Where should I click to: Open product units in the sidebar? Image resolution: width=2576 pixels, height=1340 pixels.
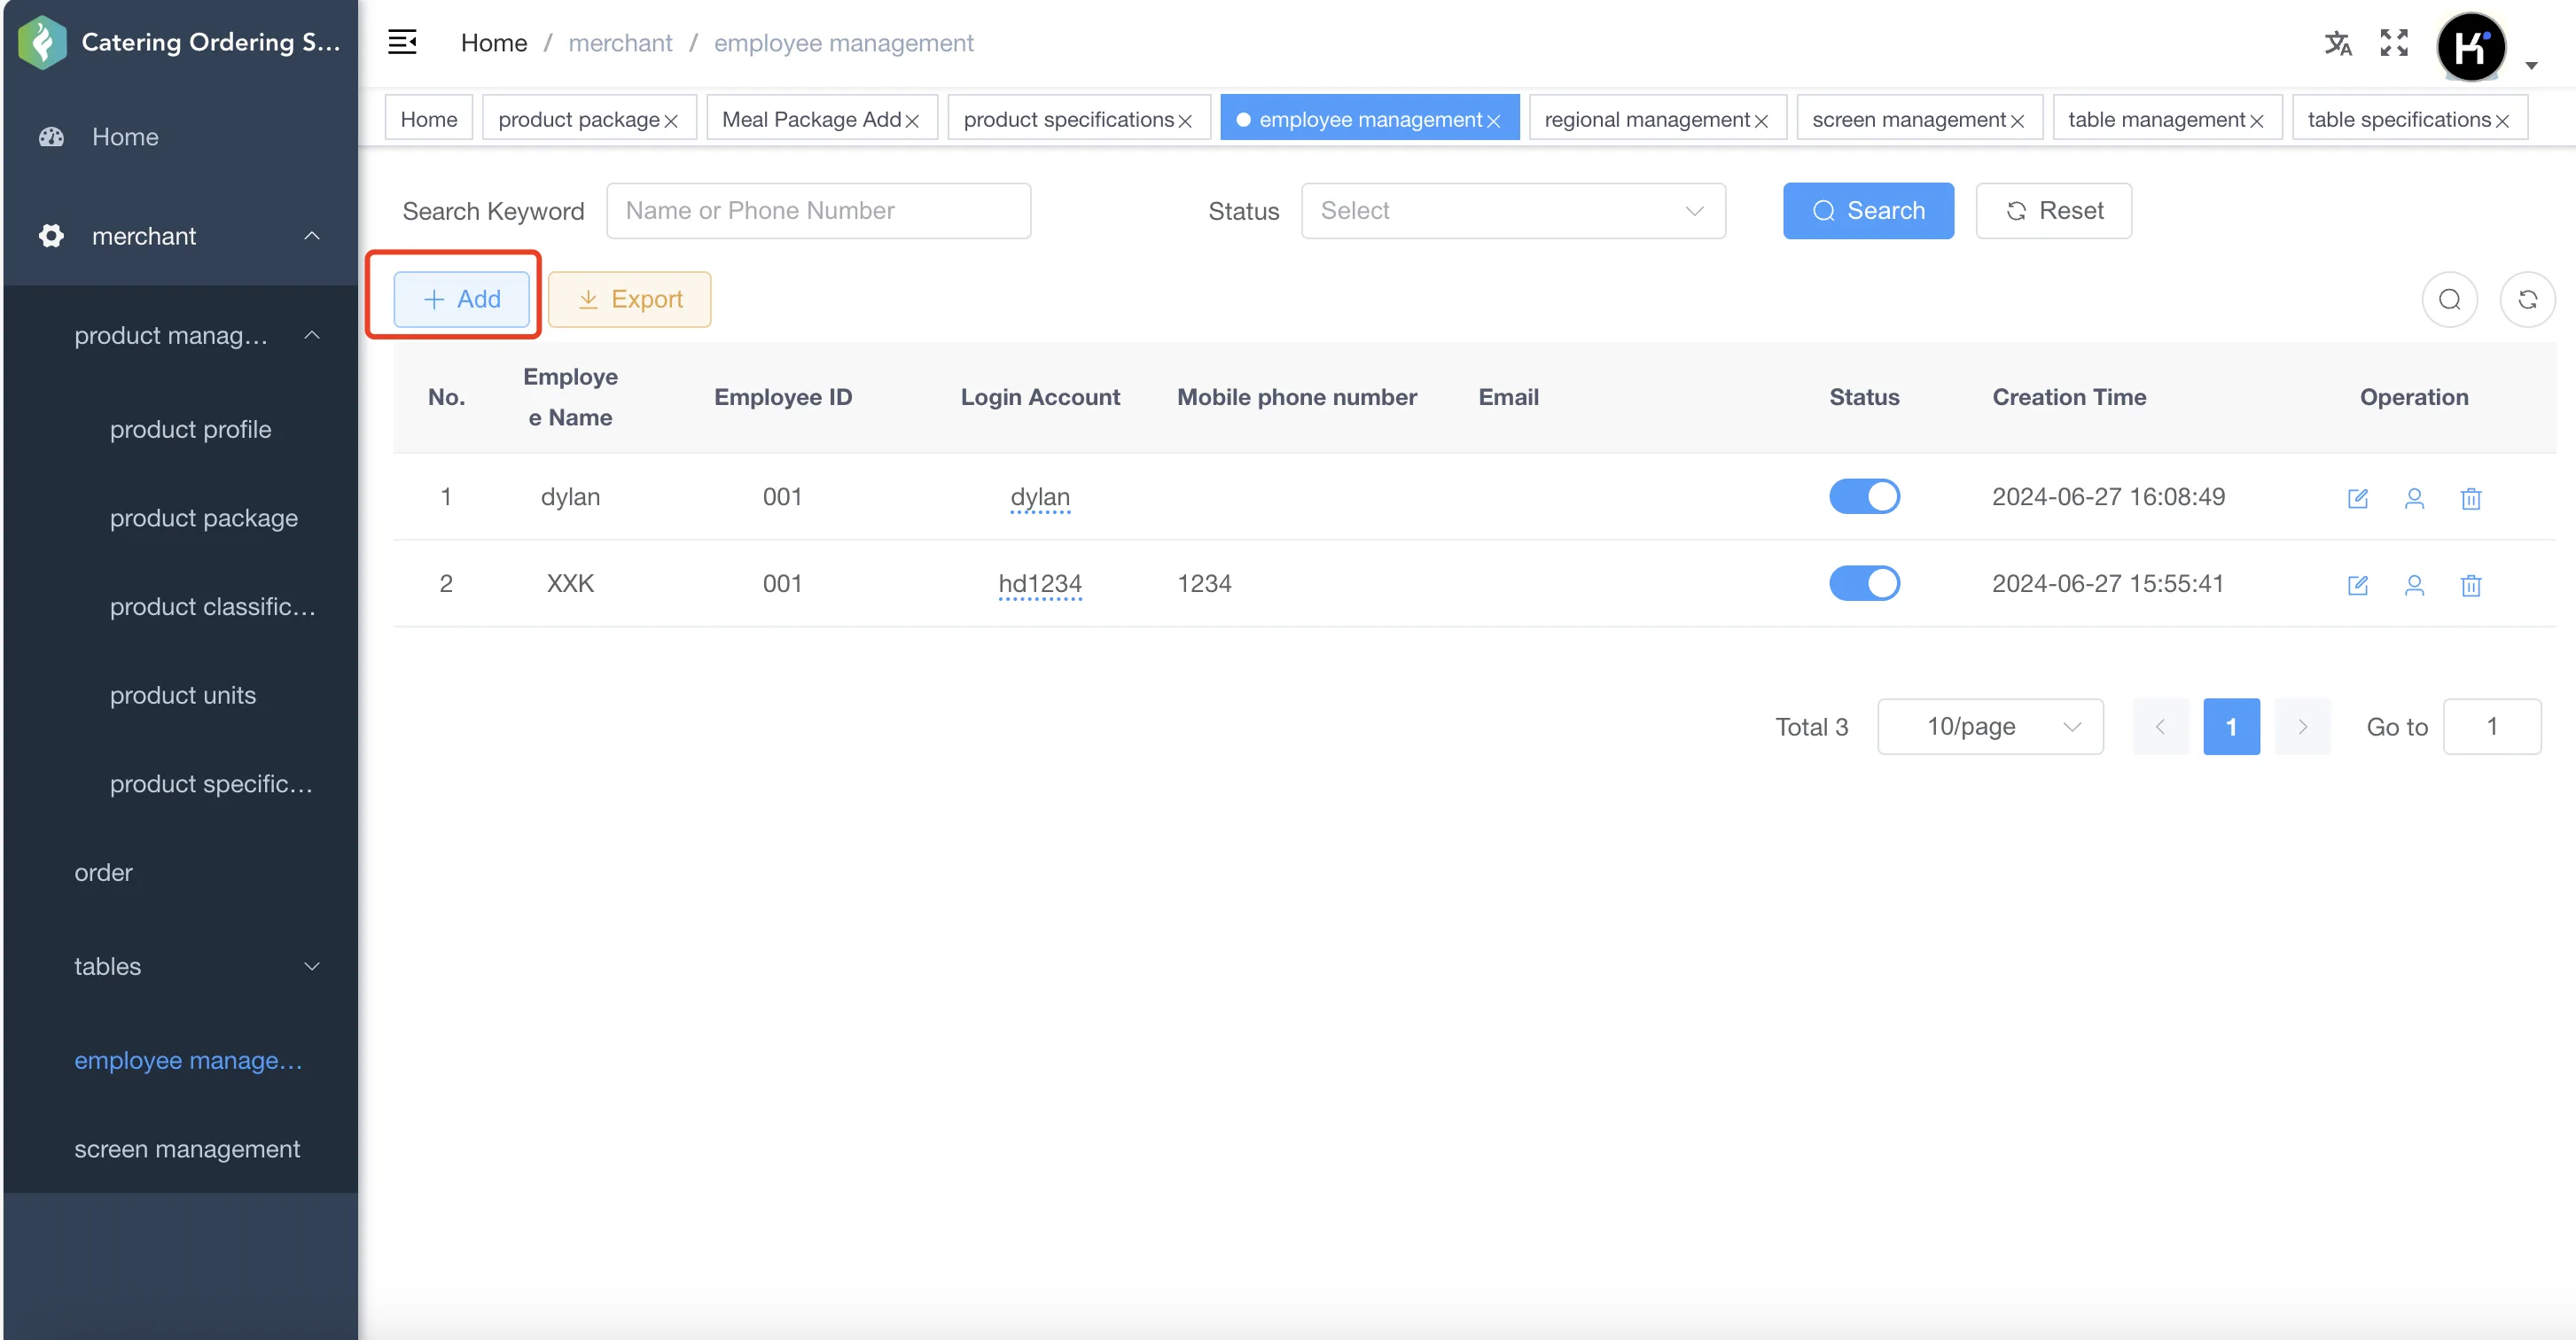[180, 695]
